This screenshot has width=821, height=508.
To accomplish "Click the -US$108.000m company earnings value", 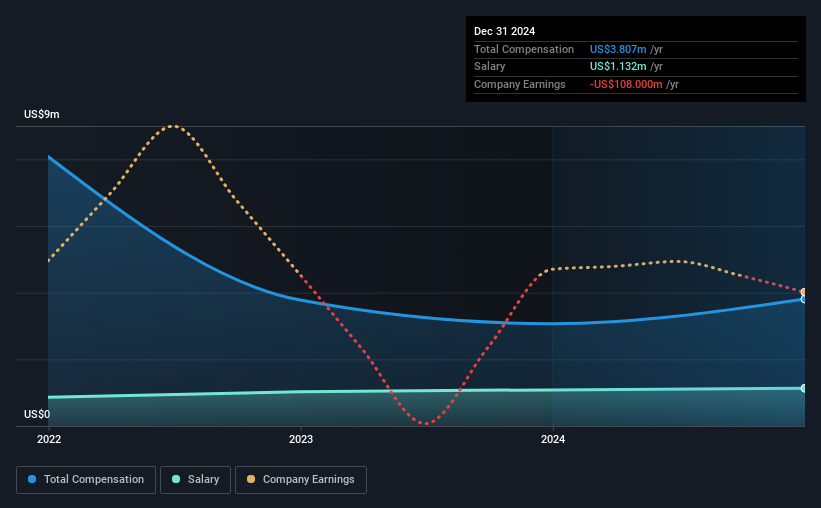I will (x=626, y=84).
